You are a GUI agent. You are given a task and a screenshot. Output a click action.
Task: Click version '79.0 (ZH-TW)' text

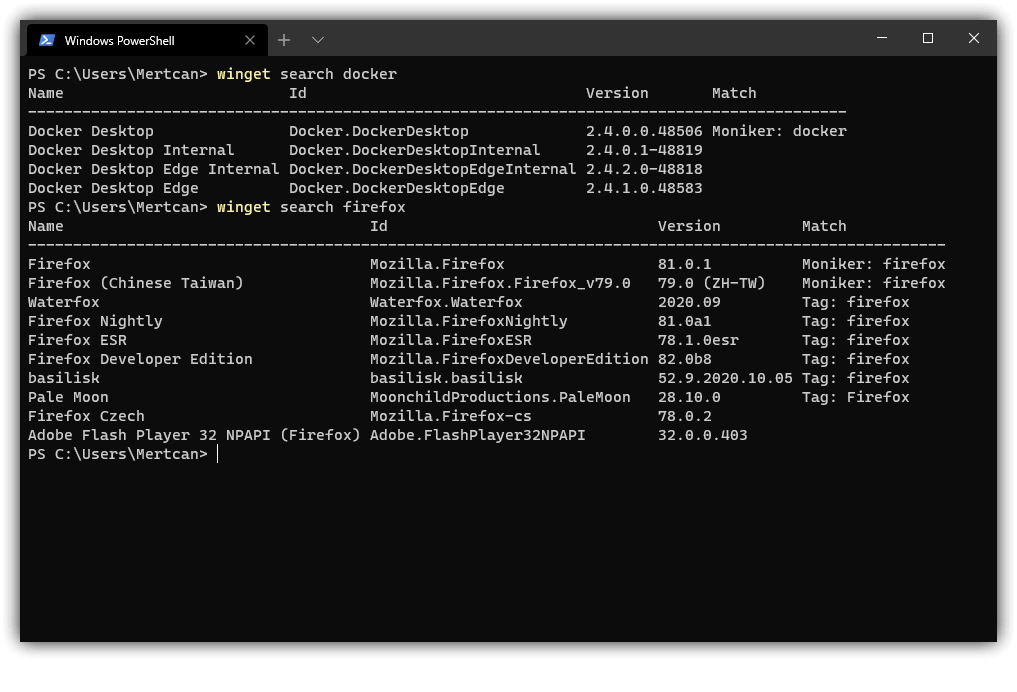pyautogui.click(x=712, y=283)
